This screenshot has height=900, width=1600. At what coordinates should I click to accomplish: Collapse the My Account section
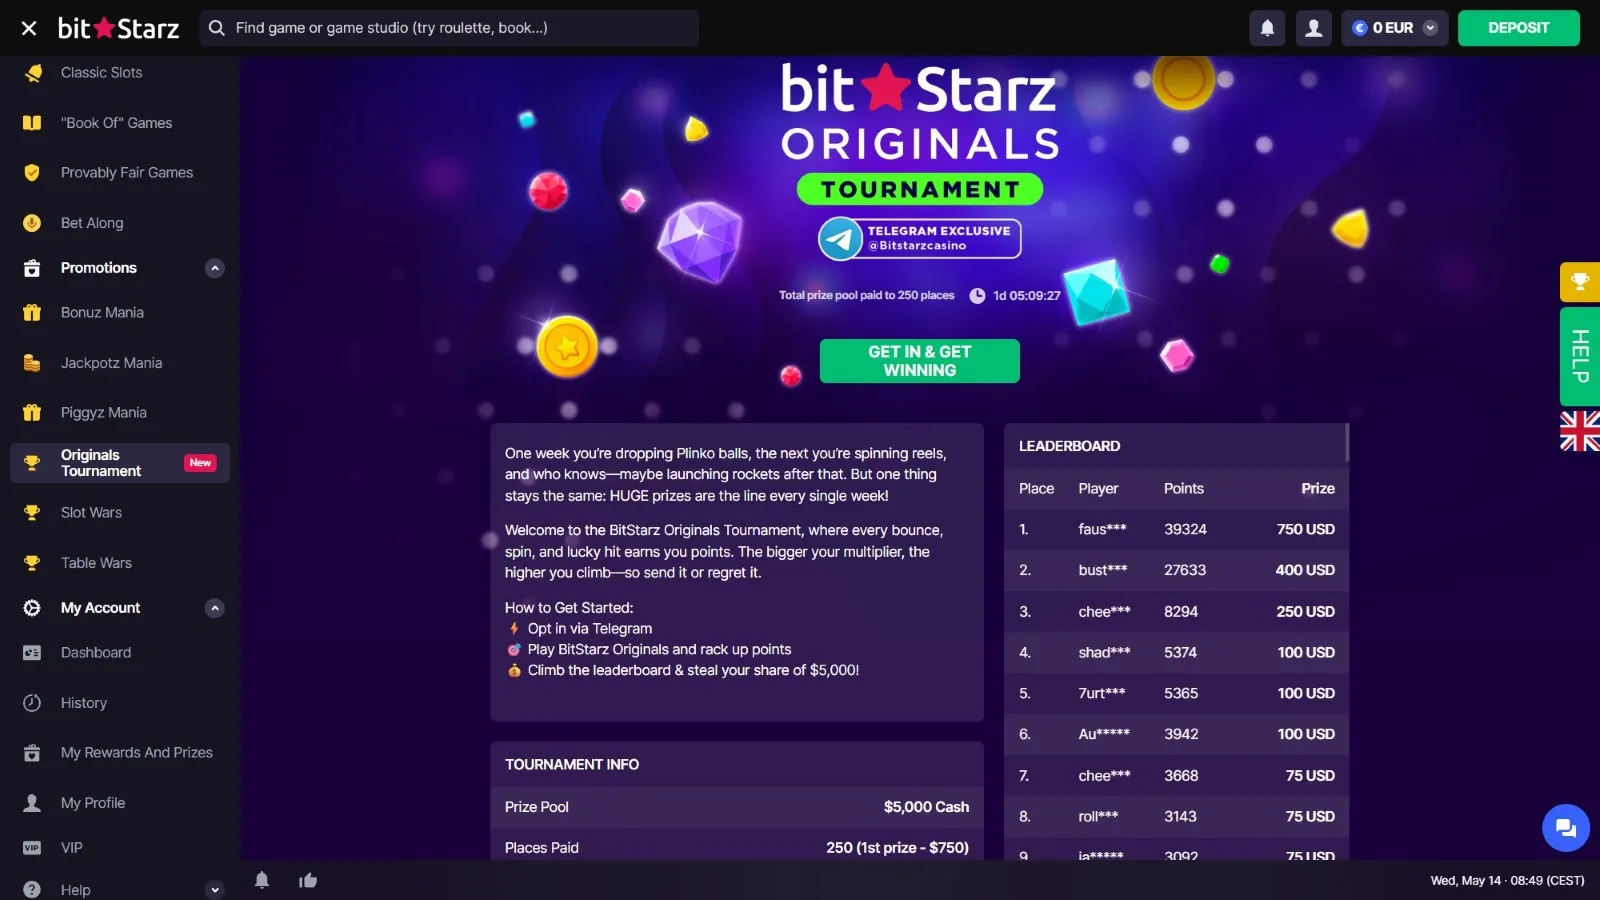point(214,608)
